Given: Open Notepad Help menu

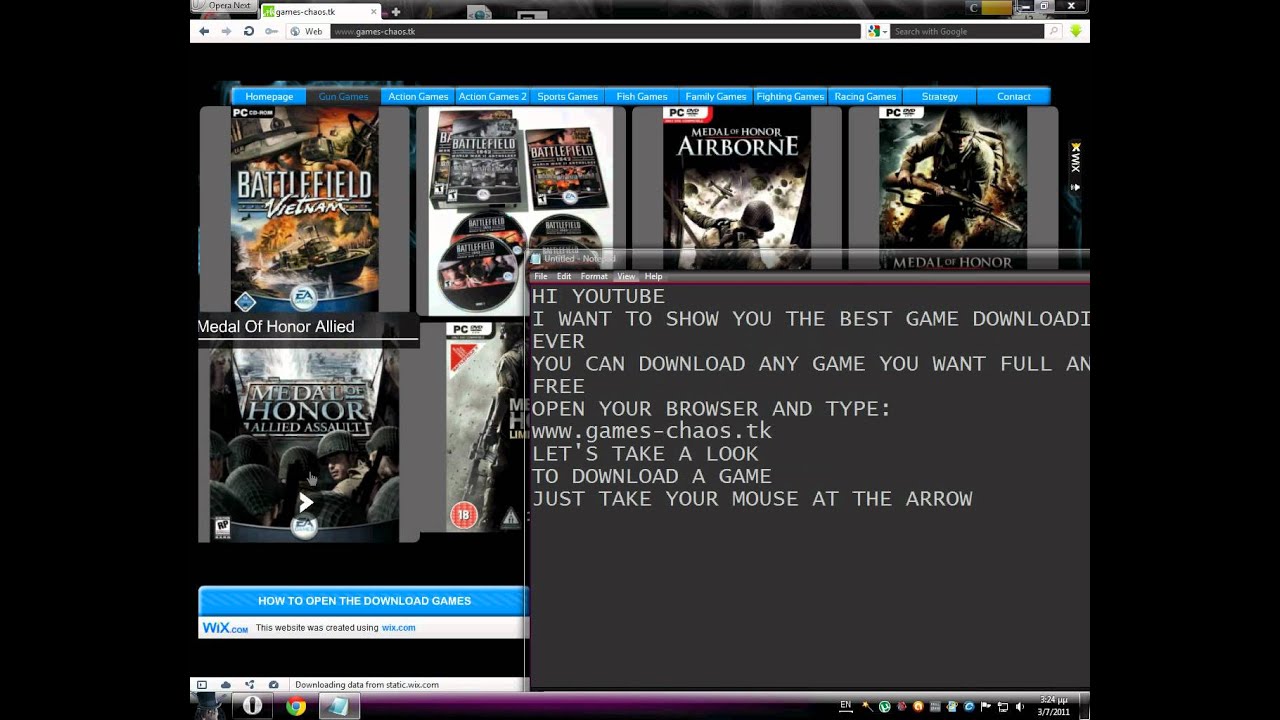Looking at the screenshot, I should click(x=653, y=276).
